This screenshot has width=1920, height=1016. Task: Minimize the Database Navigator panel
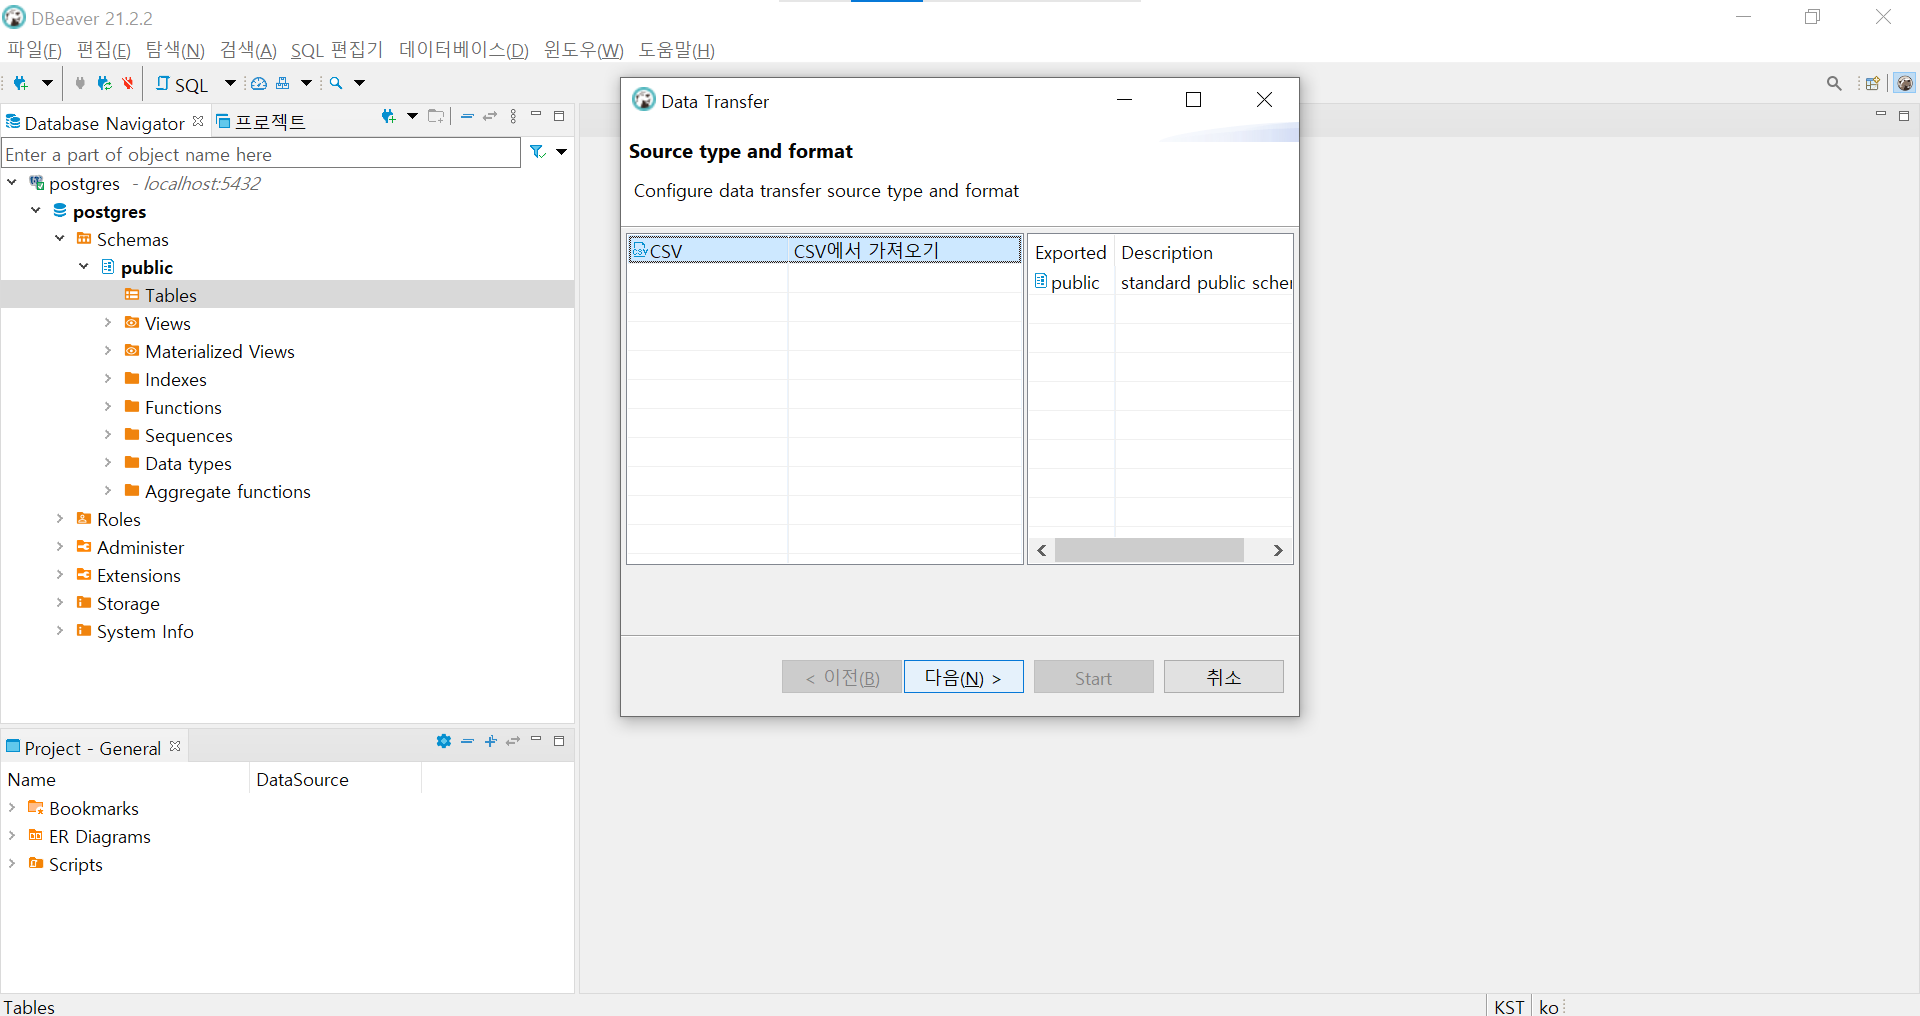536,115
